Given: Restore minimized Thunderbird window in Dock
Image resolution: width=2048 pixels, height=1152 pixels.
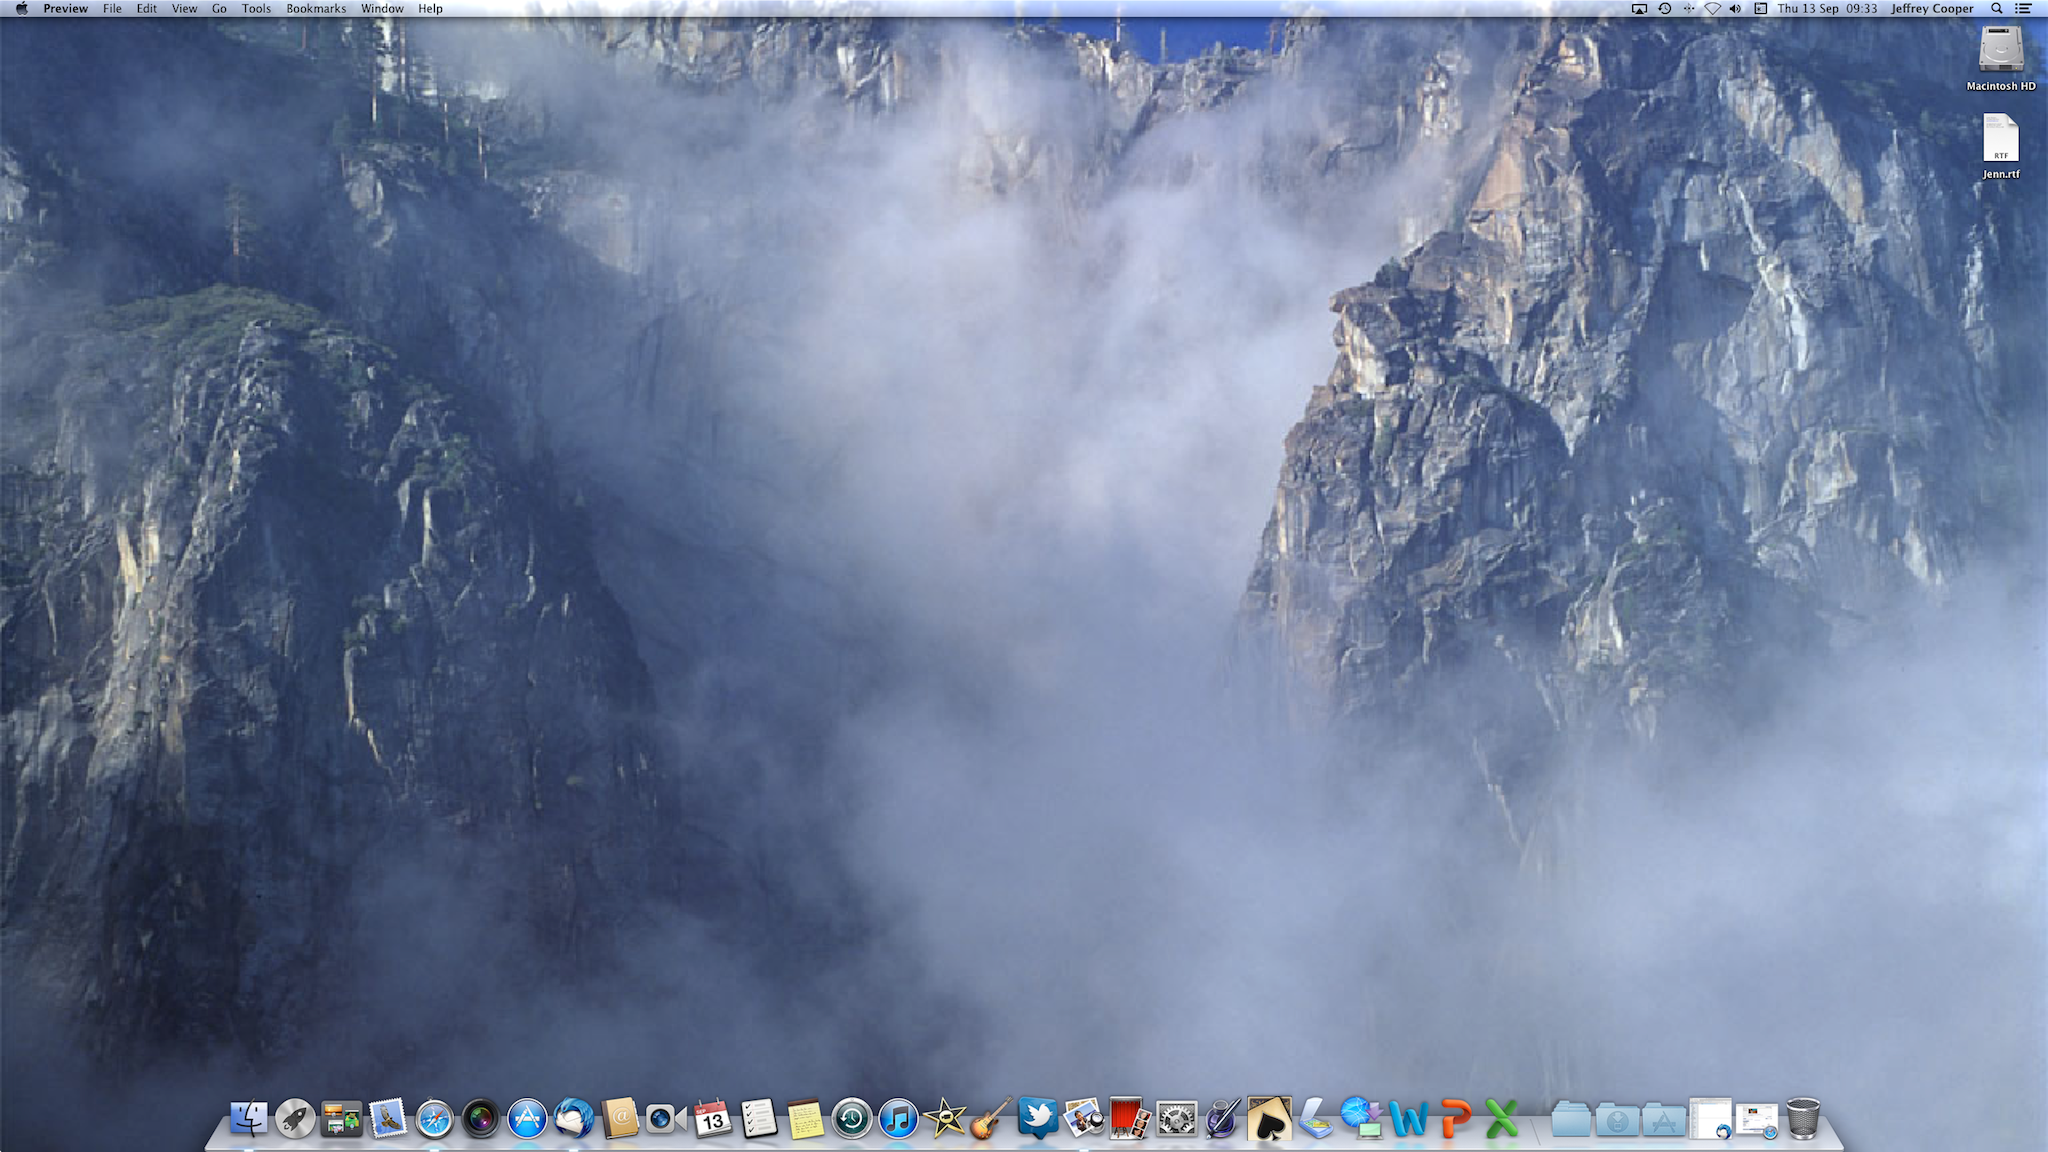Looking at the screenshot, I should click(x=1710, y=1118).
